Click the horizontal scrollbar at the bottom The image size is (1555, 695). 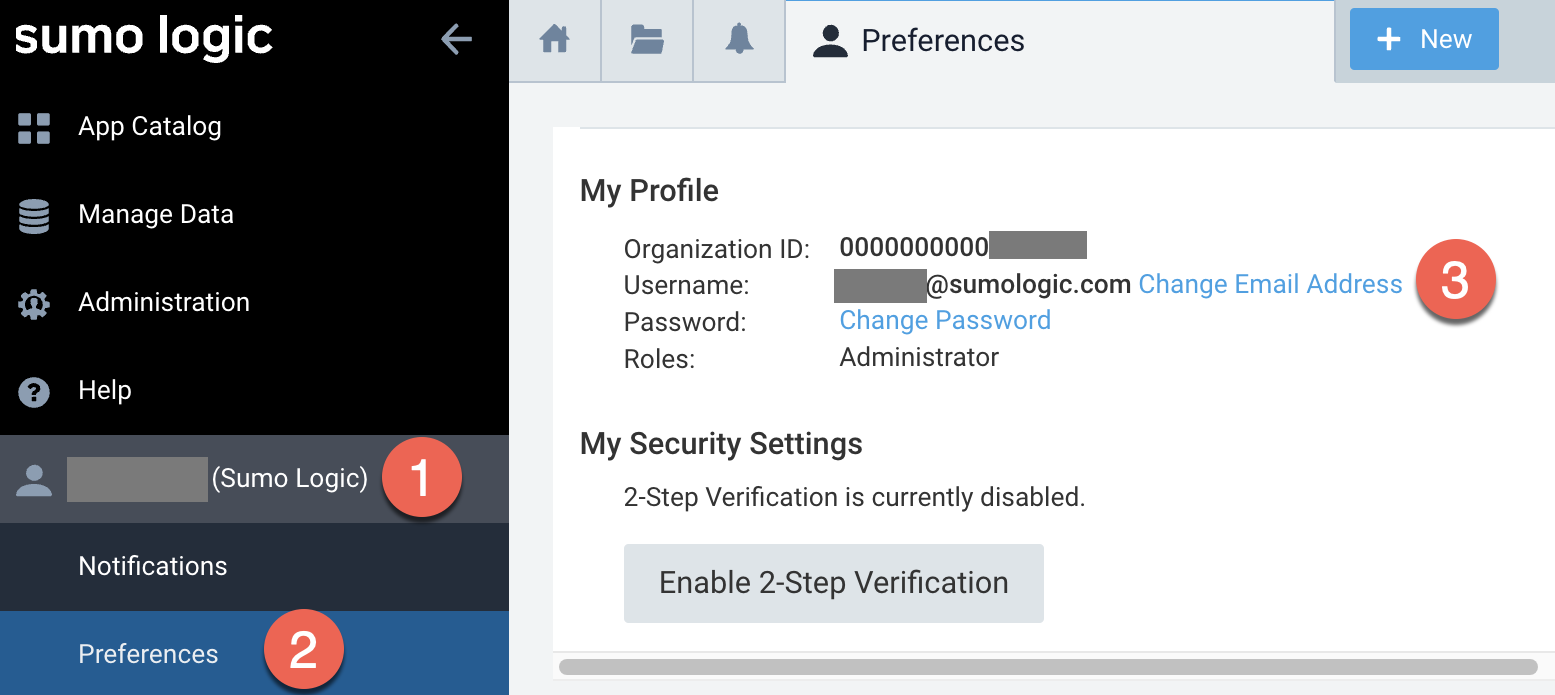click(1047, 667)
